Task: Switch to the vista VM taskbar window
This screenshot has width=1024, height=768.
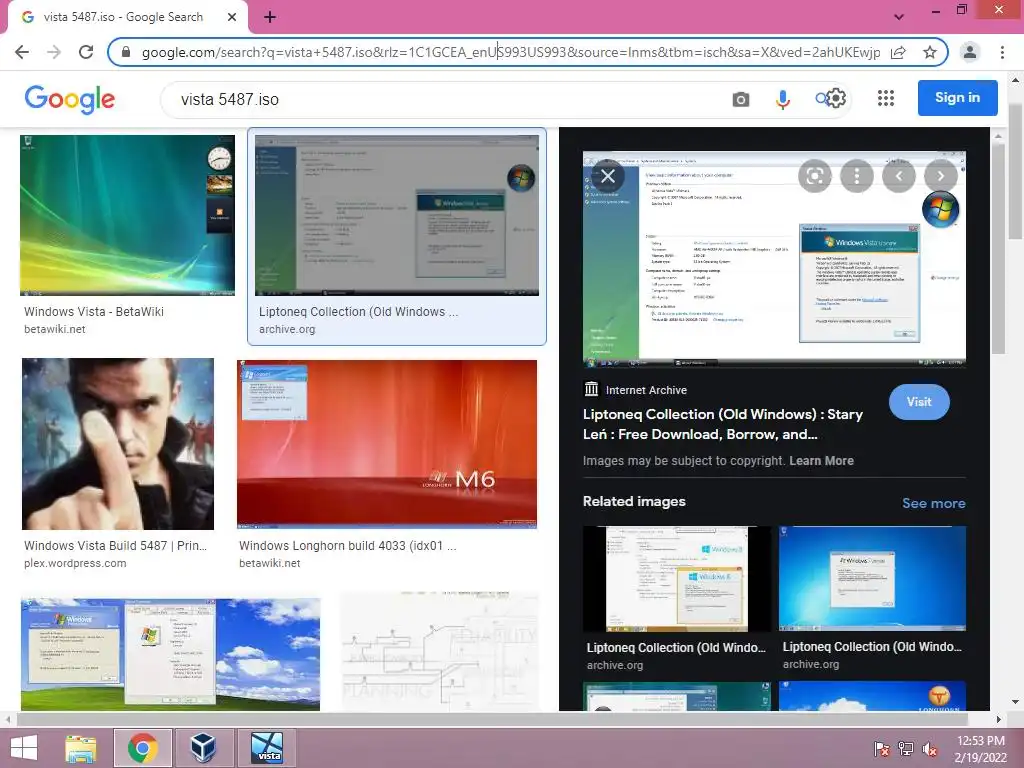Action: [267, 748]
